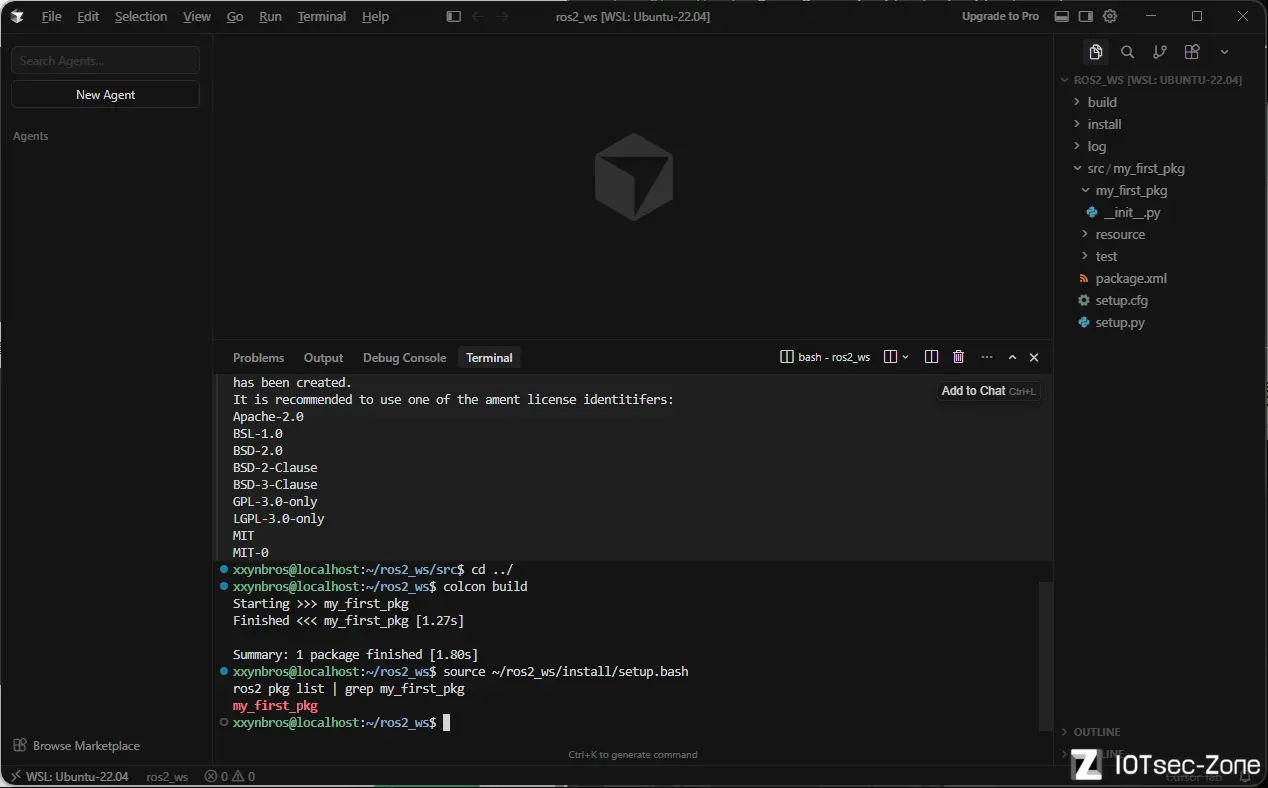Image resolution: width=1268 pixels, height=788 pixels.
Task: Close the terminal panel
Action: [1034, 357]
